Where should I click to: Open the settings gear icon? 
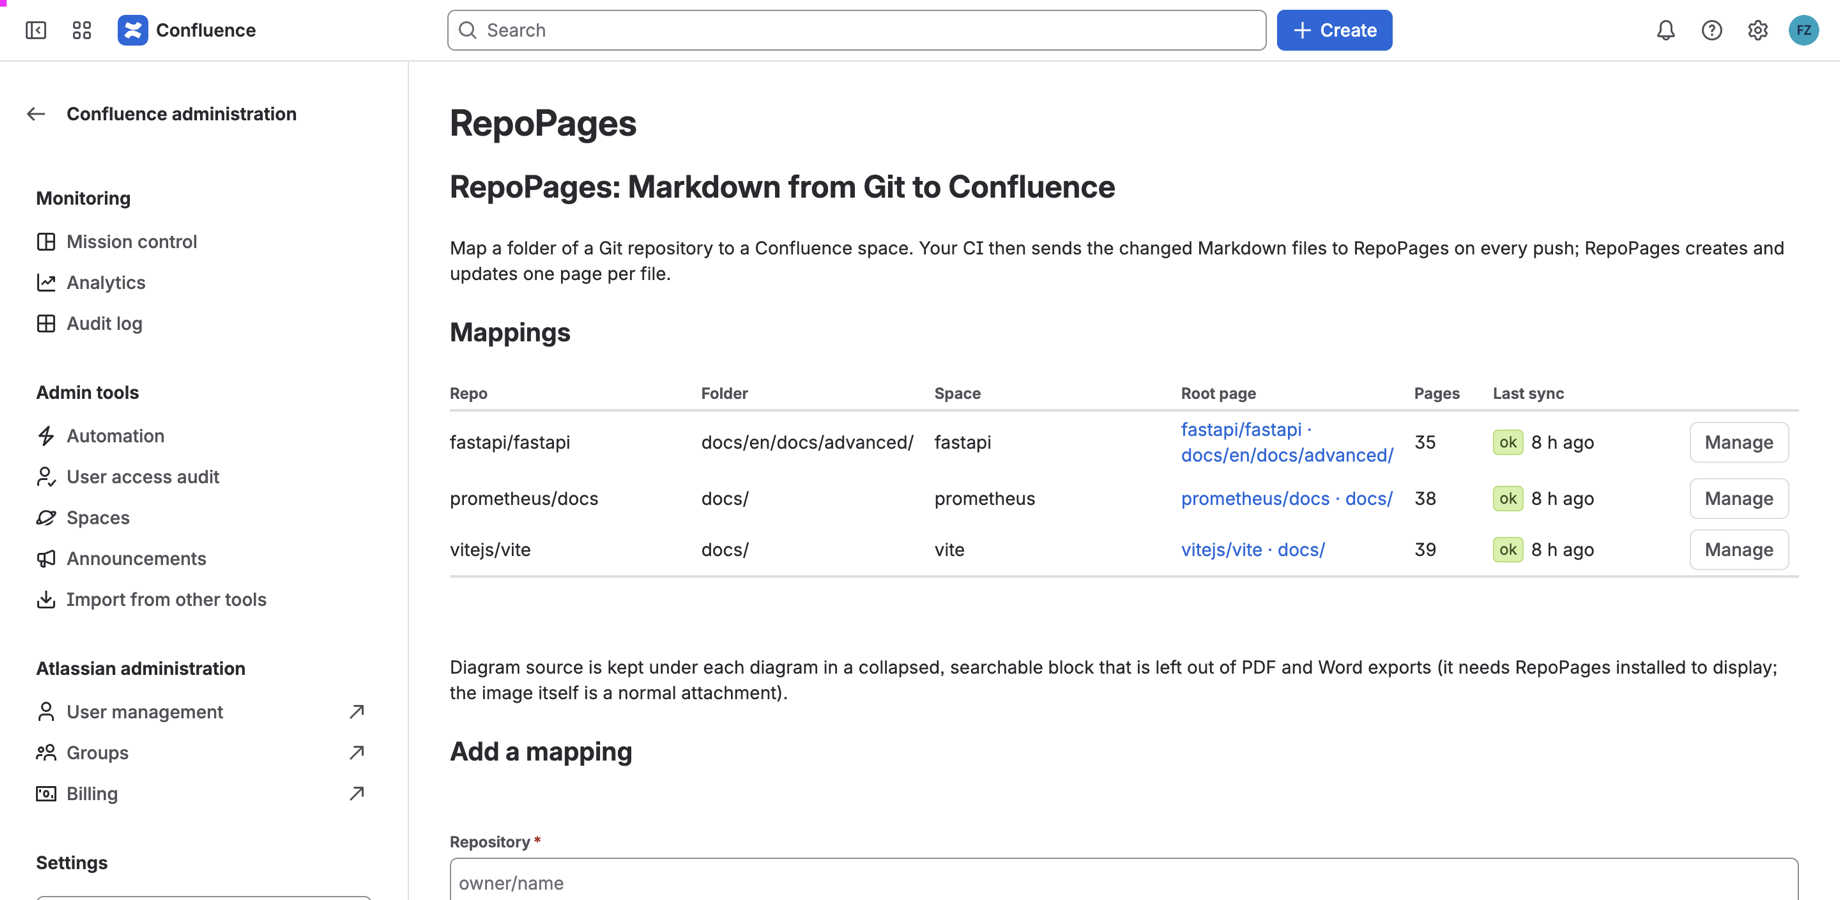(x=1758, y=30)
